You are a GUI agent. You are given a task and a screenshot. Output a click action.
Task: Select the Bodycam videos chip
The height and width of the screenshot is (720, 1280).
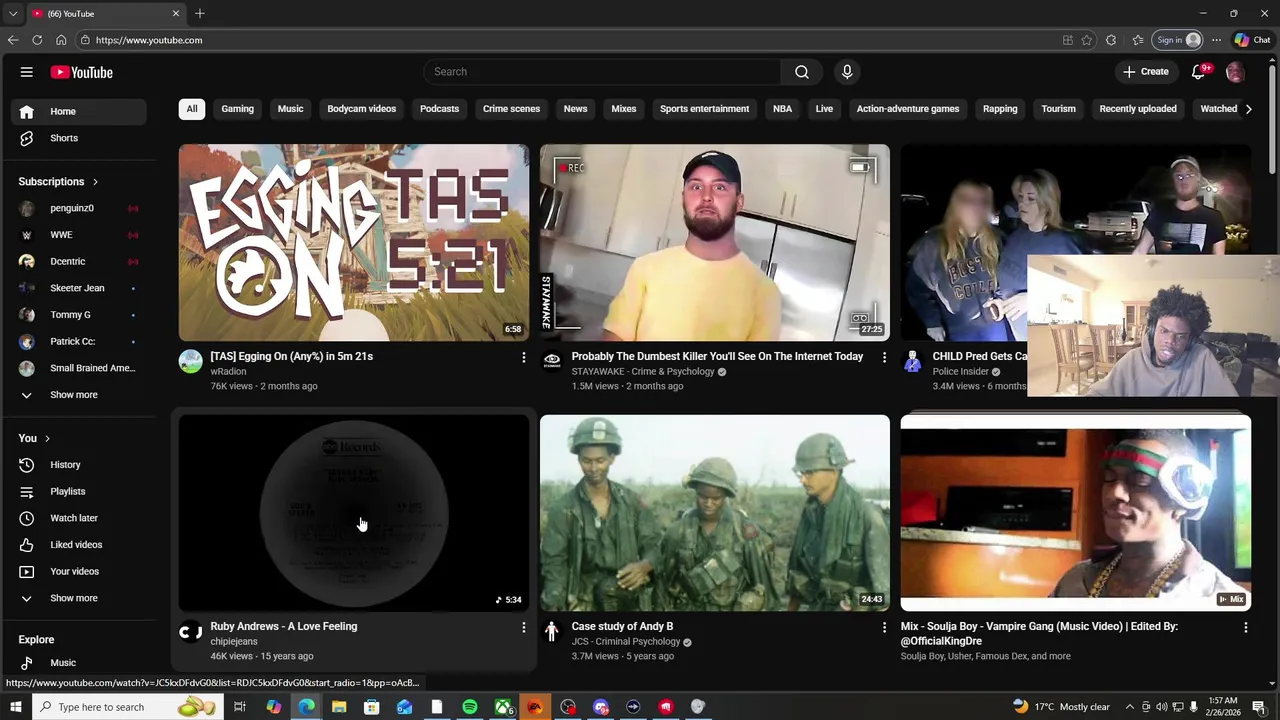(x=362, y=109)
